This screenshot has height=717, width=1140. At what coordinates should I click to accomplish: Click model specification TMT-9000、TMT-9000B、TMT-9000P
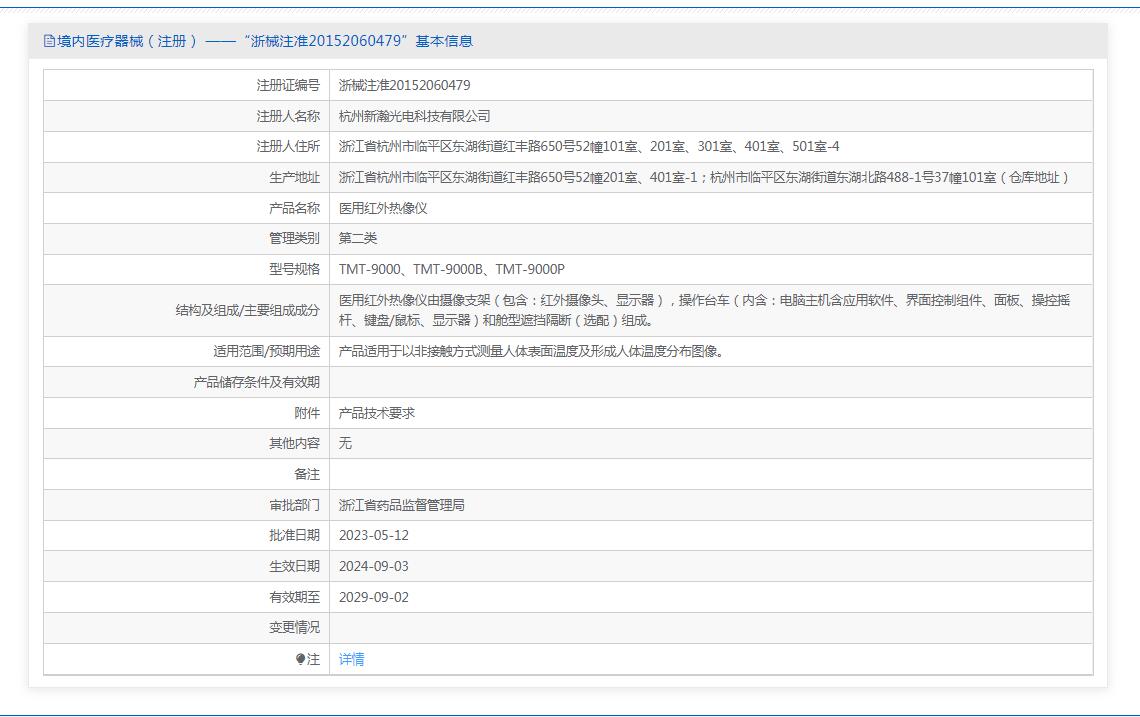click(451, 269)
